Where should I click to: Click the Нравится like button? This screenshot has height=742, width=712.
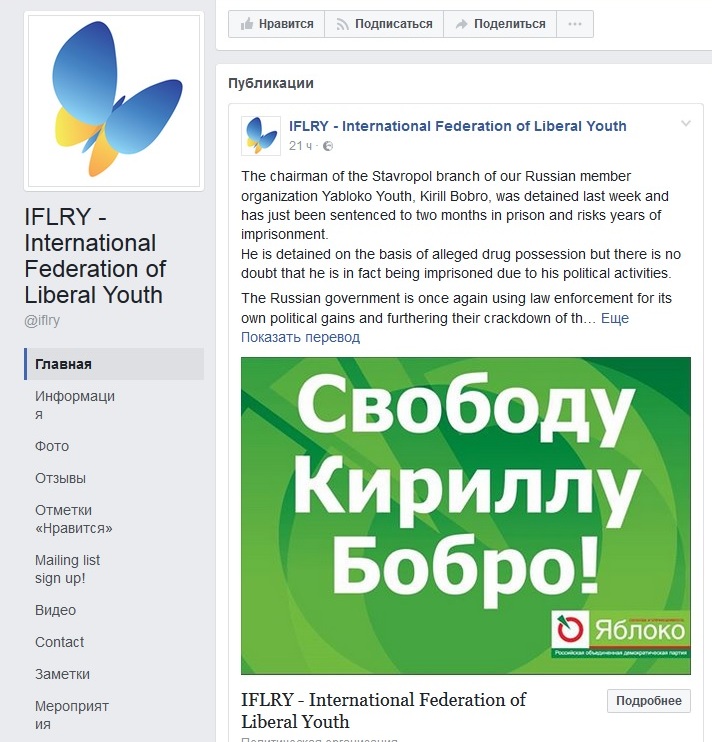276,24
